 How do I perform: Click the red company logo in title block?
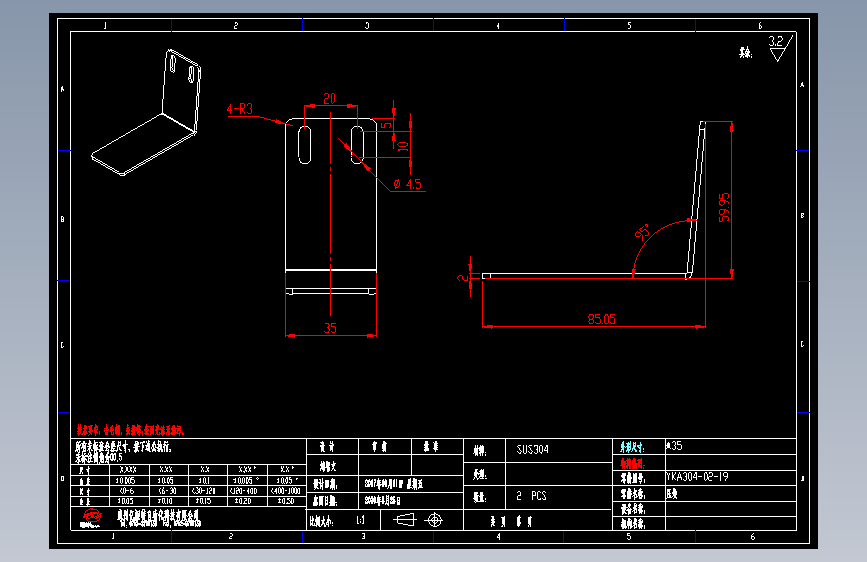coord(91,518)
